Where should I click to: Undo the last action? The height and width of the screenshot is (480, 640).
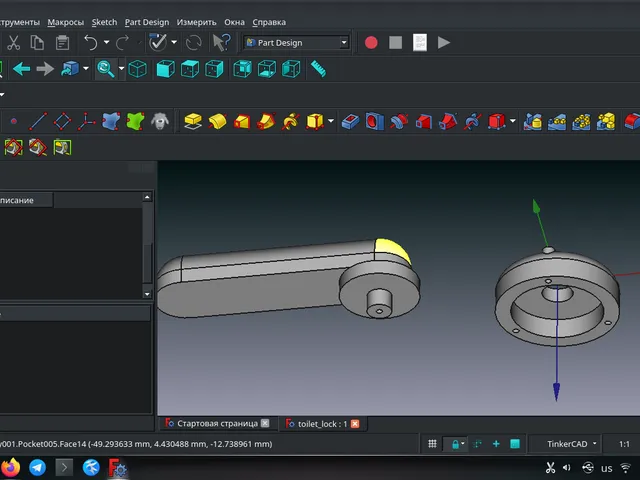91,42
